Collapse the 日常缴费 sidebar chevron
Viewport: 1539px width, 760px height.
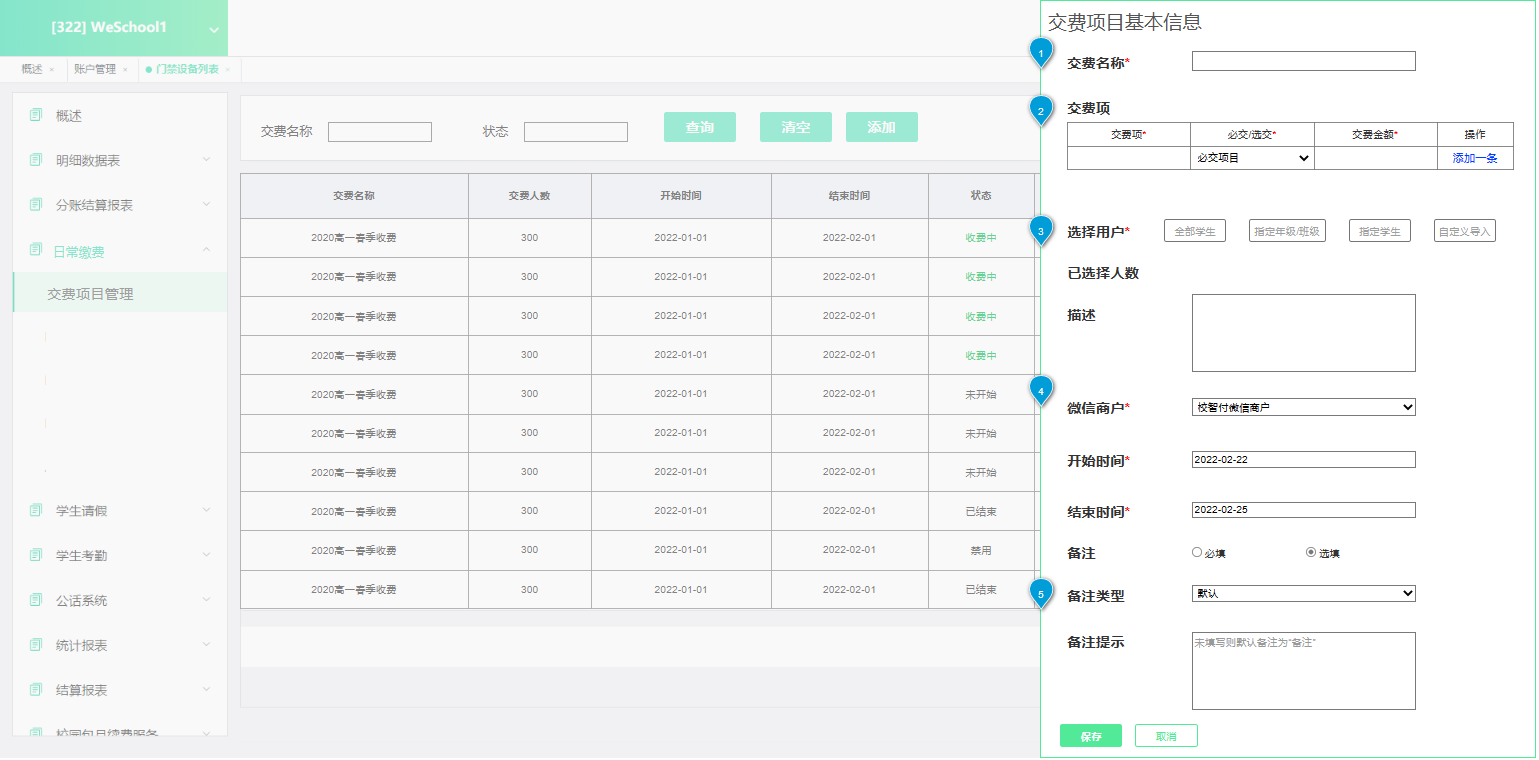(x=206, y=249)
